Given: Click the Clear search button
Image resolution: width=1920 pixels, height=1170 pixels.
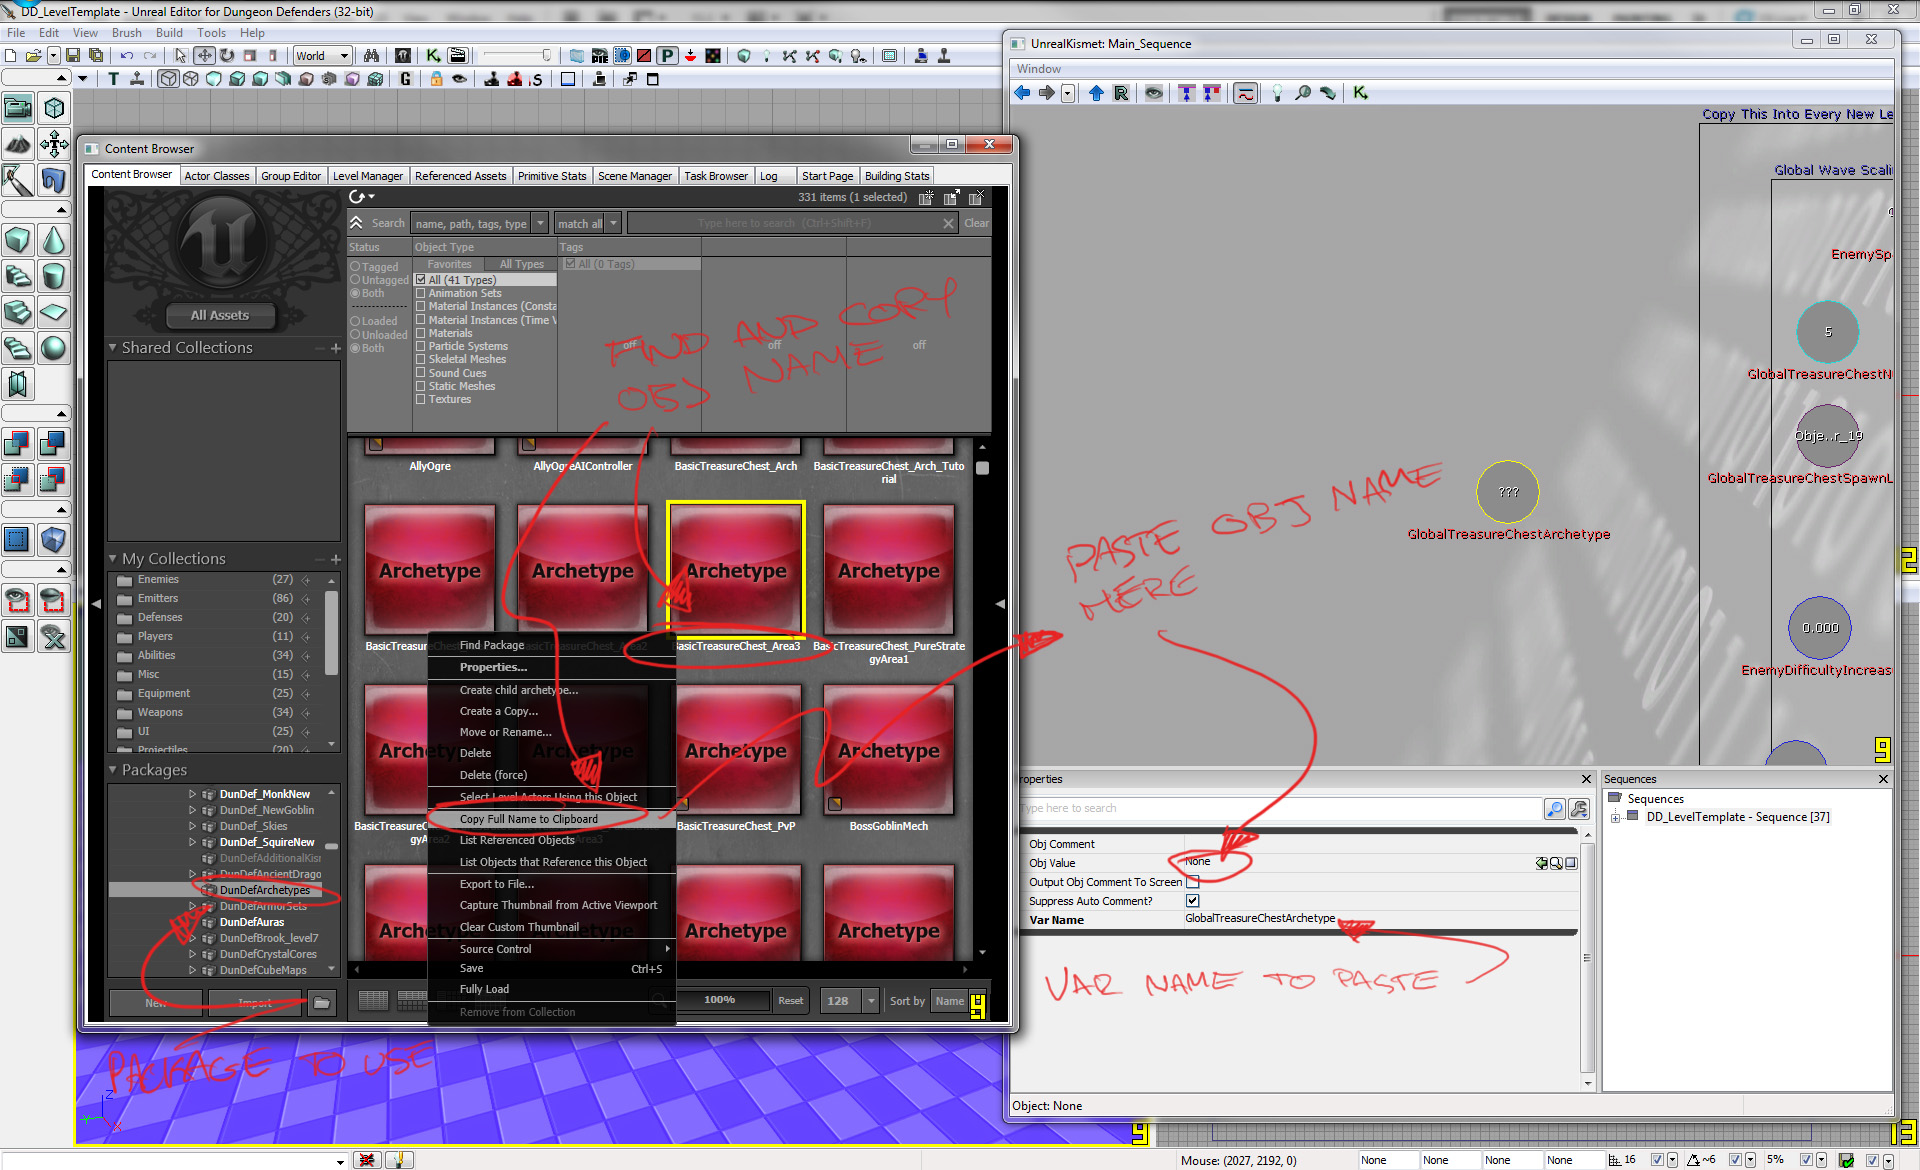Looking at the screenshot, I should click(977, 223).
